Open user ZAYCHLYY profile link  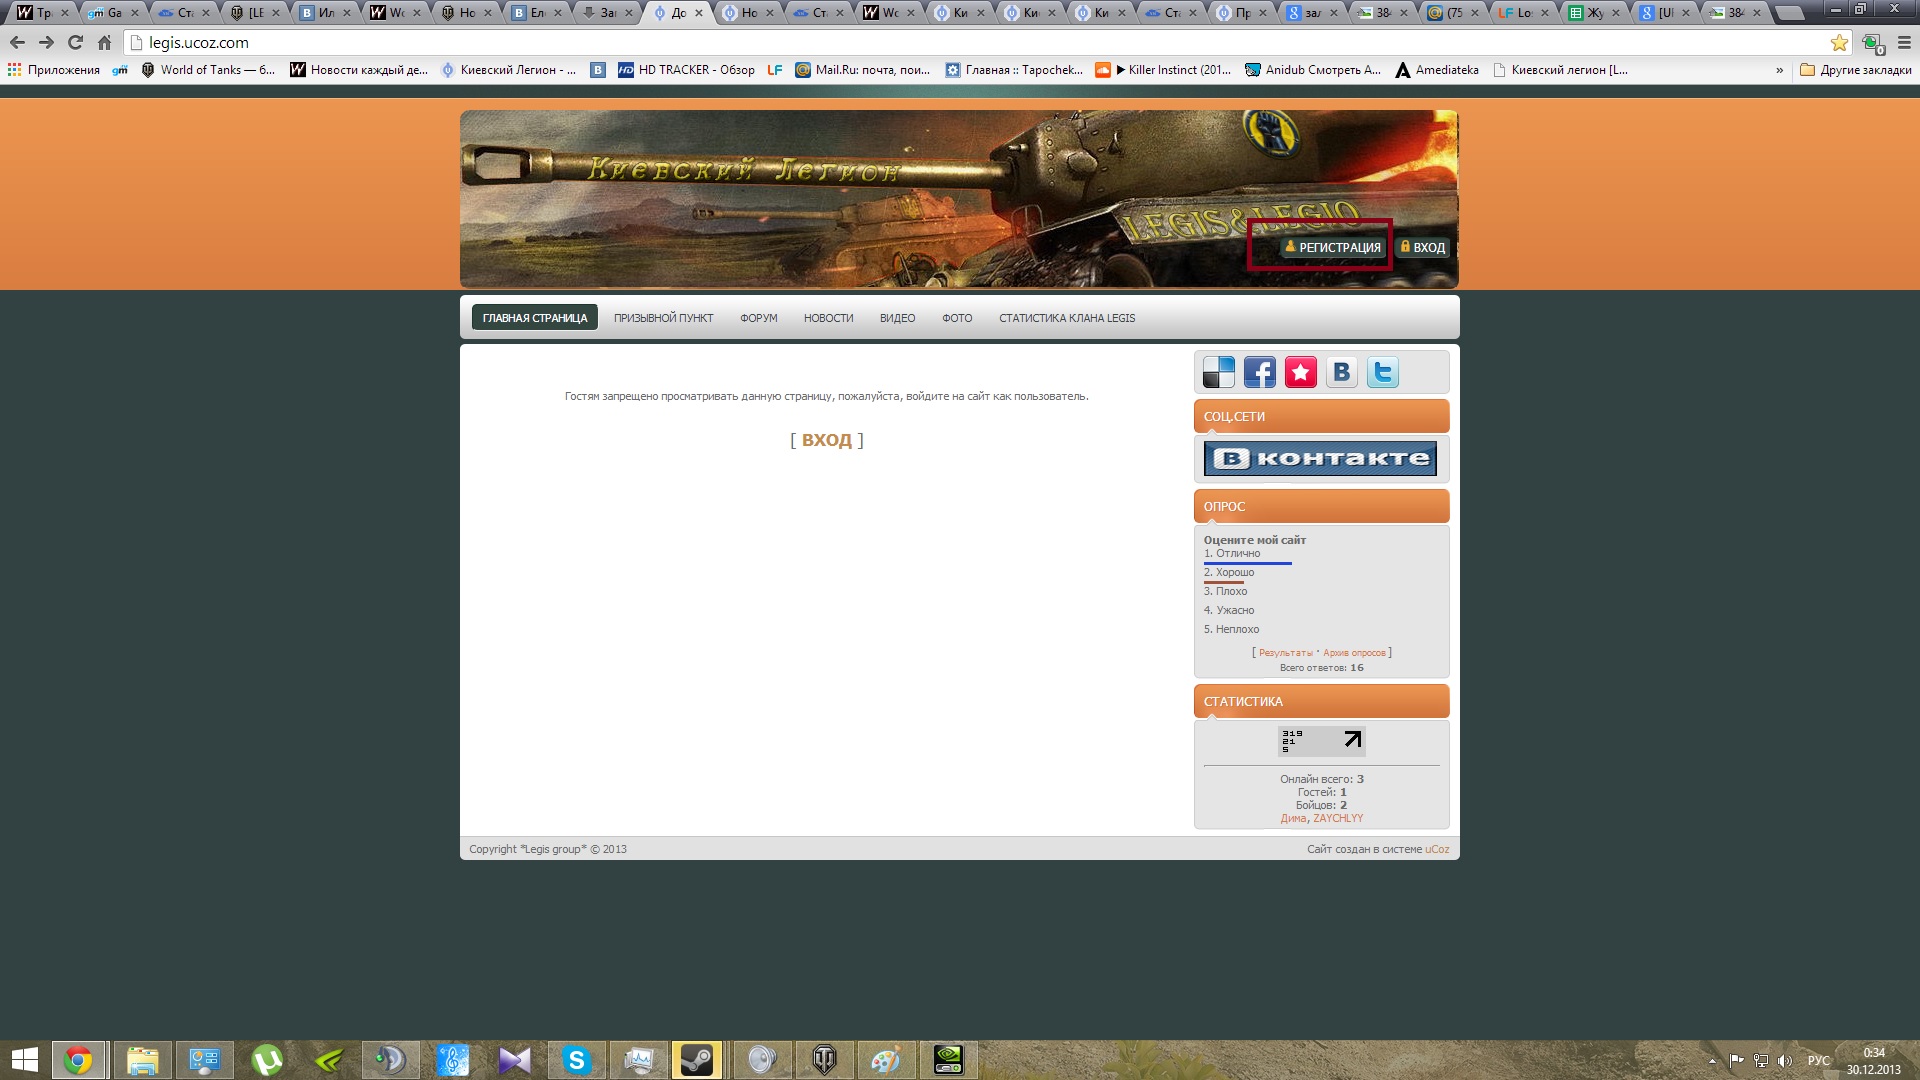(x=1338, y=818)
